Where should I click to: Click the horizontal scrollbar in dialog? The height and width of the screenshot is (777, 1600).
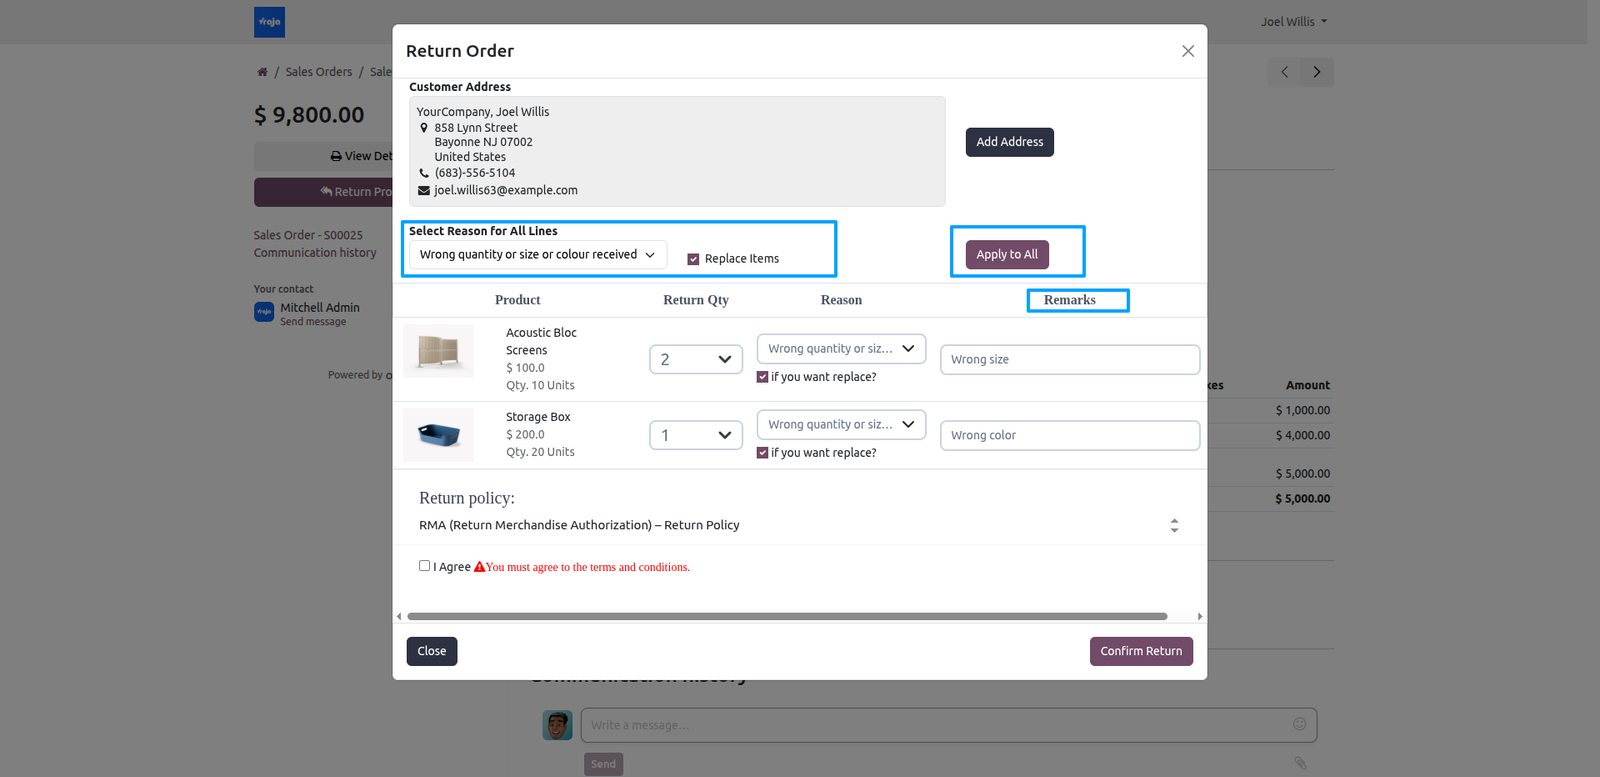click(x=787, y=616)
